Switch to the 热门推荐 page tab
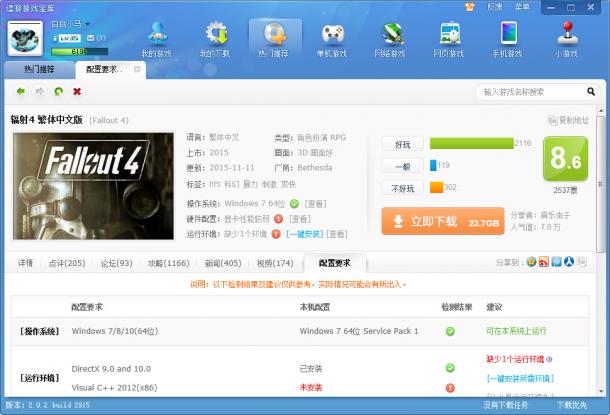This screenshot has width=610, height=415. click(x=39, y=70)
